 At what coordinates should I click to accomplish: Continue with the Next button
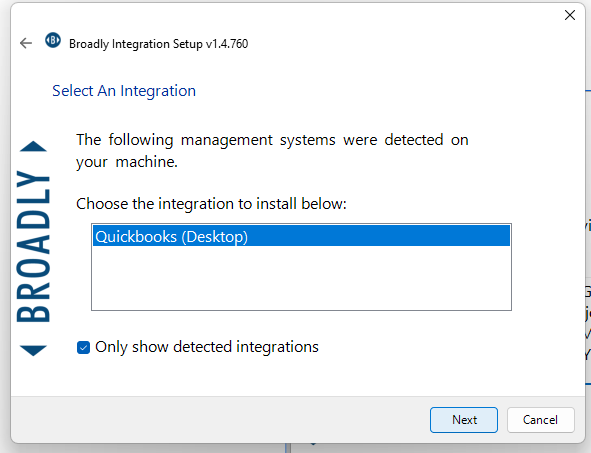point(464,420)
